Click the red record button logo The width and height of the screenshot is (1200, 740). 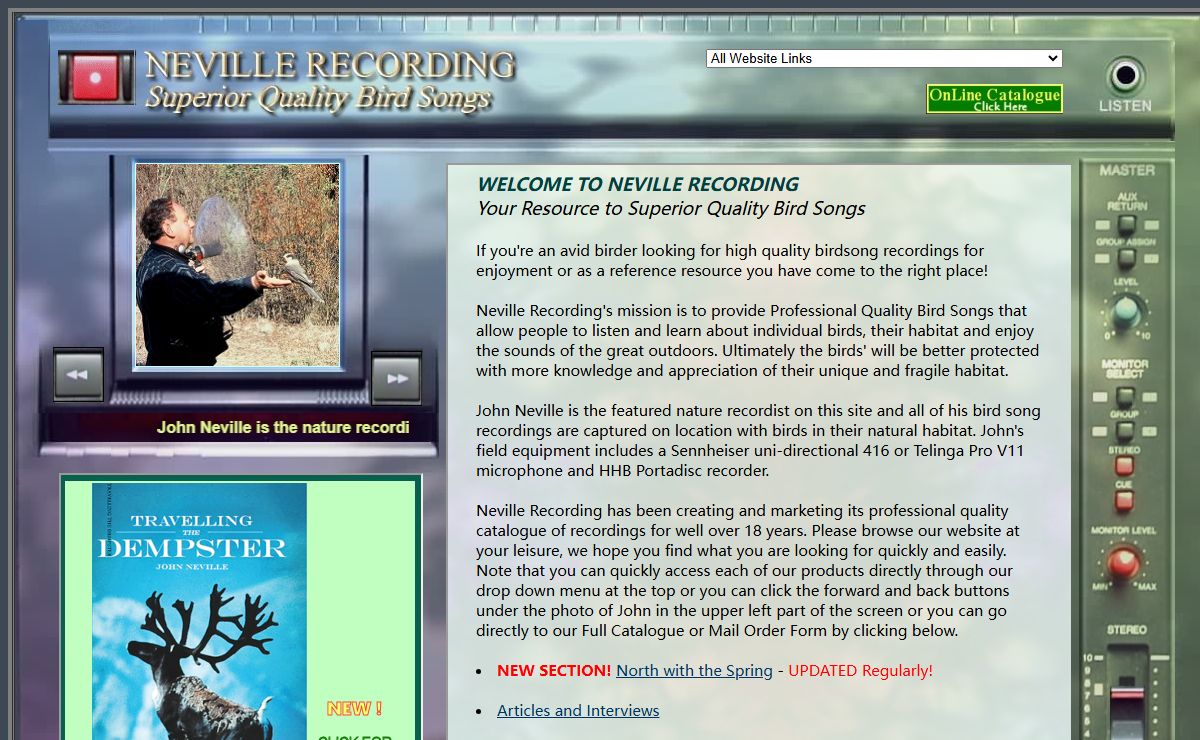pyautogui.click(x=96, y=77)
